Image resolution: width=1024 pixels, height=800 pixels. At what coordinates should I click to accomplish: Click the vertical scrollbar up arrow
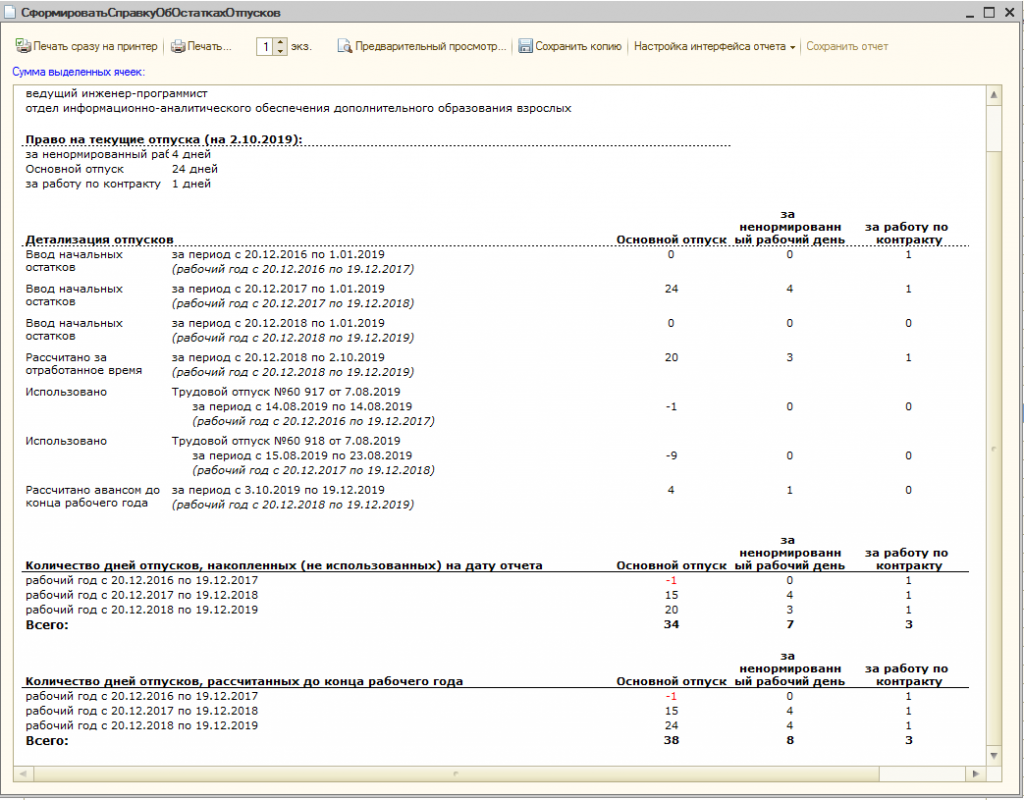994,95
